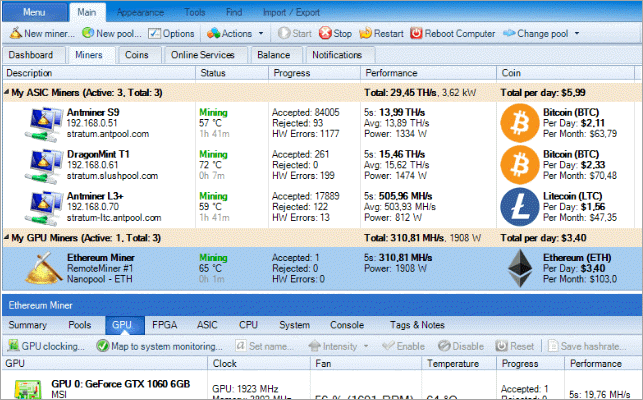Screen dimensions: 643x400
Task: Open the Tags & Notes tab
Action: pyautogui.click(x=417, y=325)
